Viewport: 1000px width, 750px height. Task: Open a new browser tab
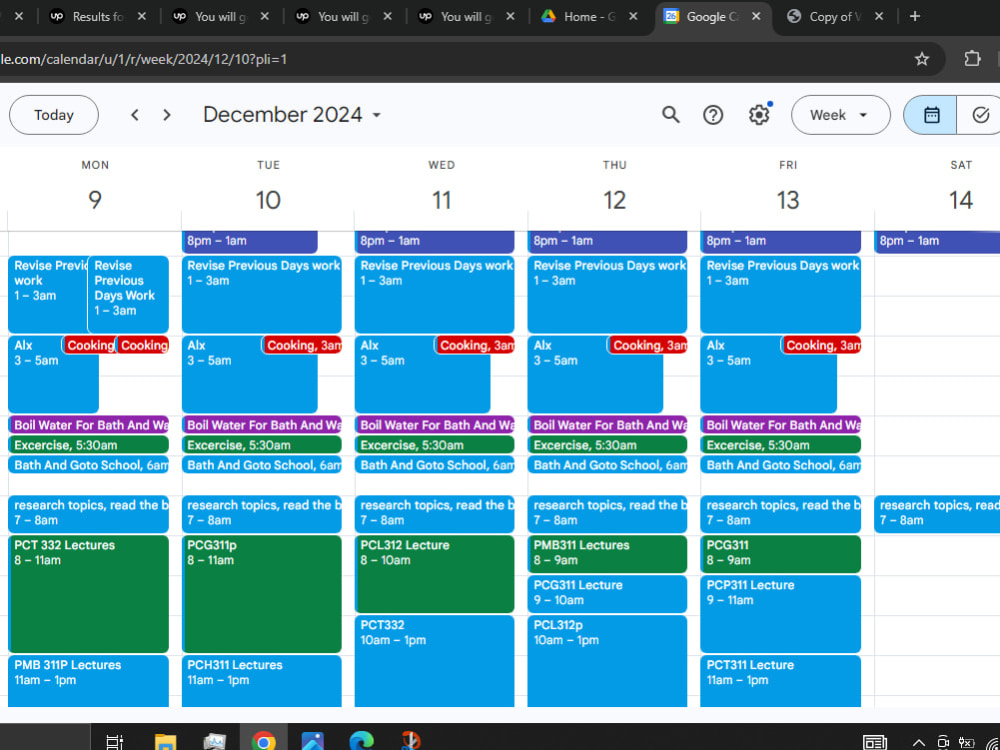tap(915, 17)
